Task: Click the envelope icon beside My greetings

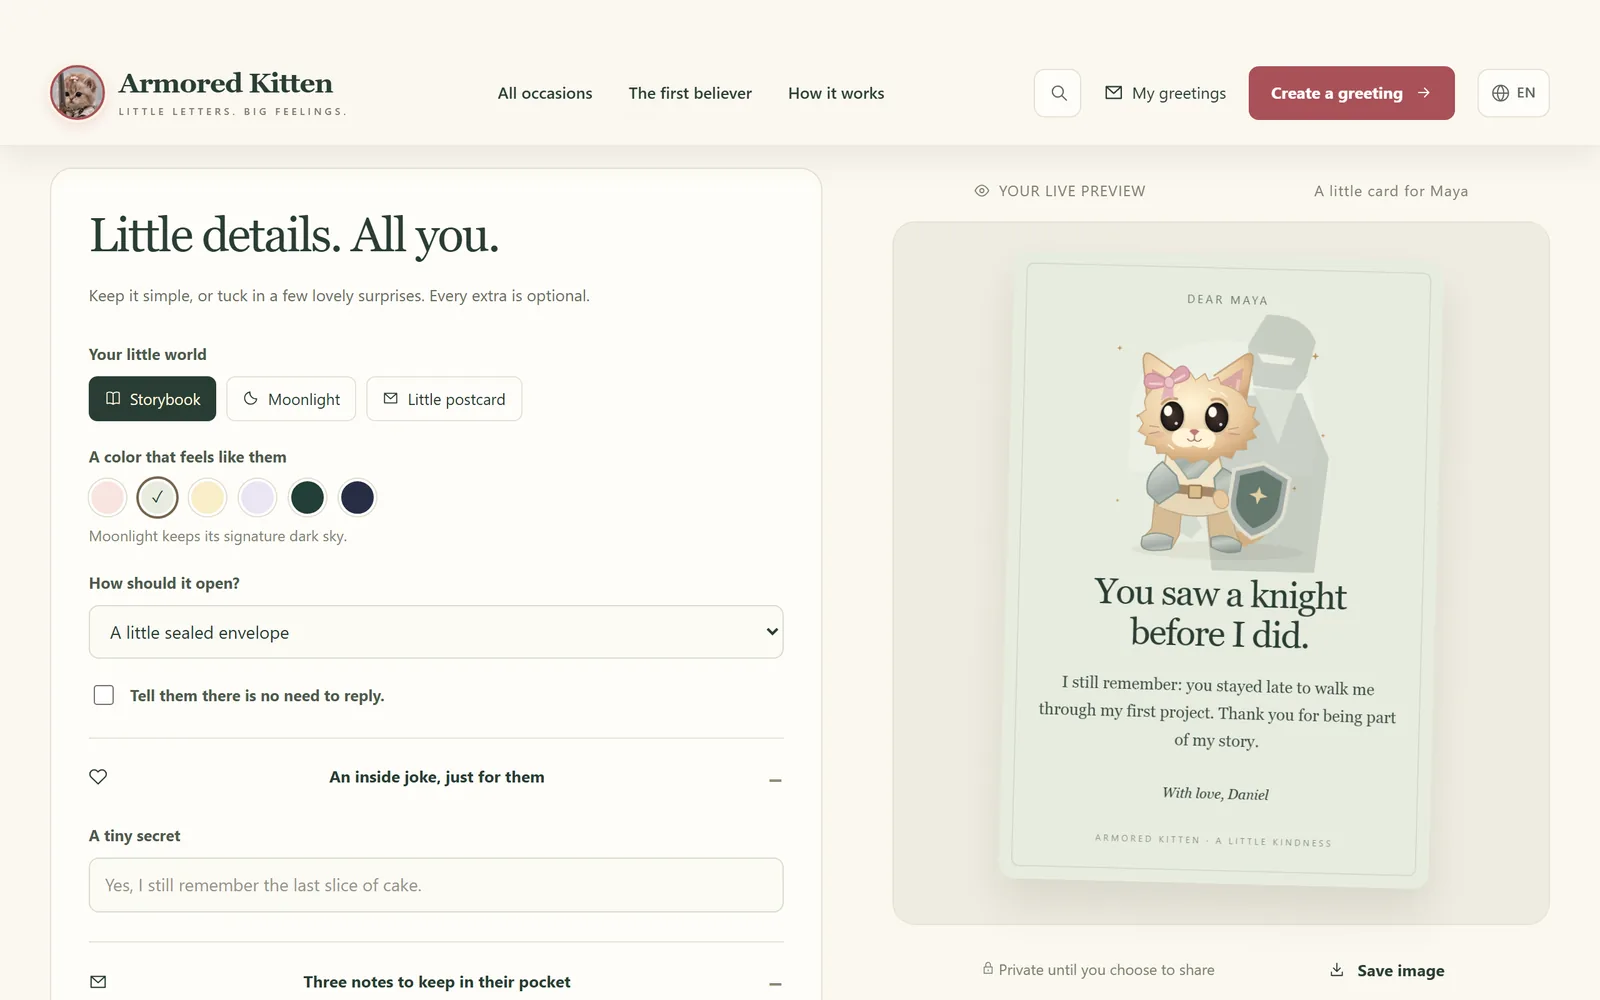Action: tap(1113, 93)
